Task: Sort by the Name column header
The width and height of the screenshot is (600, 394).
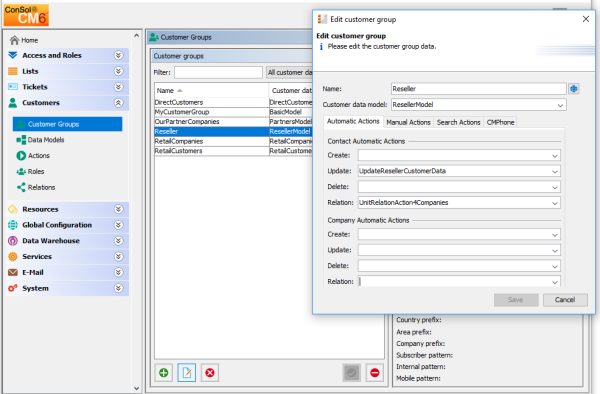Action: (211, 90)
